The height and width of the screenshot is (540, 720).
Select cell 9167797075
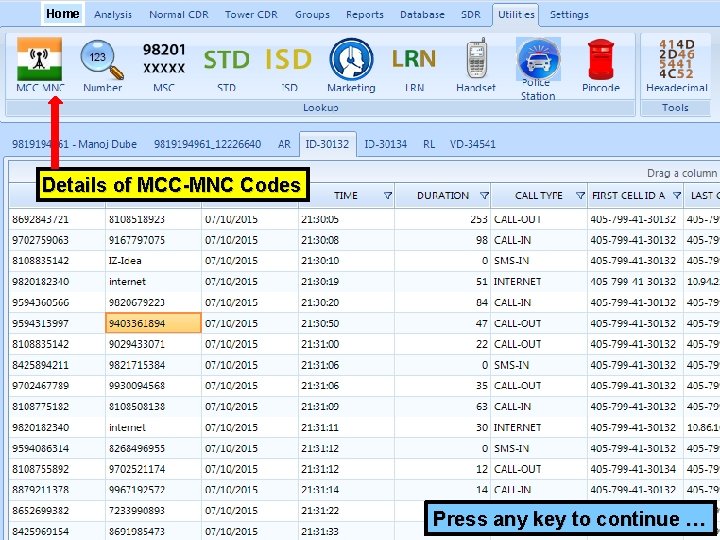pyautogui.click(x=153, y=240)
